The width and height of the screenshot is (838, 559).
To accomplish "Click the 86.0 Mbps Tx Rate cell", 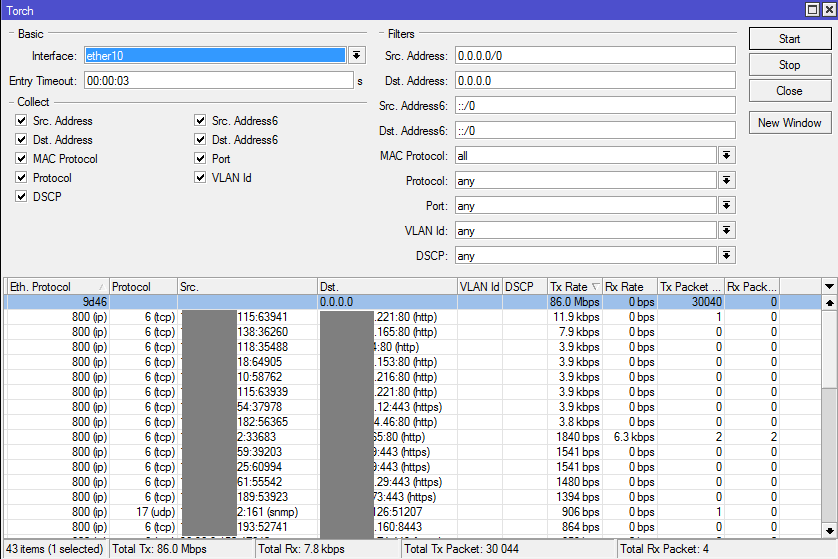I will tap(575, 302).
